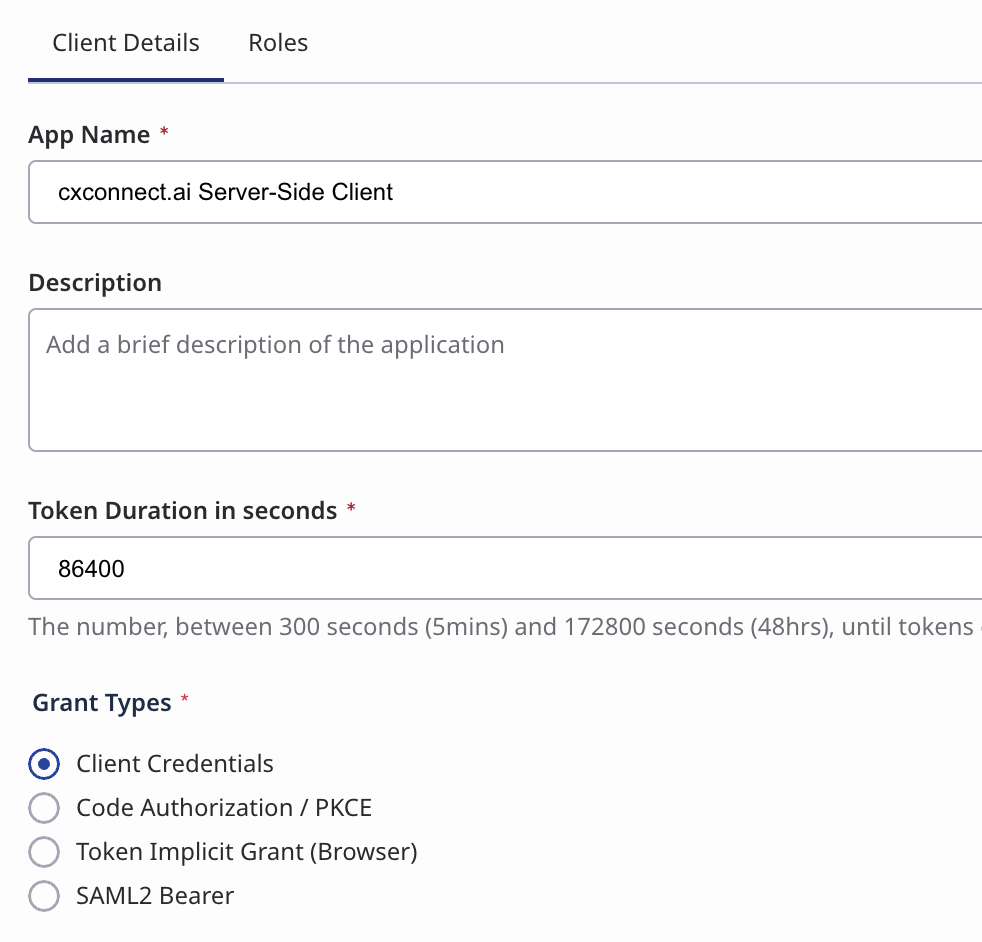
Task: Choose the Code Authorization / PKCE radio button
Action: pos(44,808)
